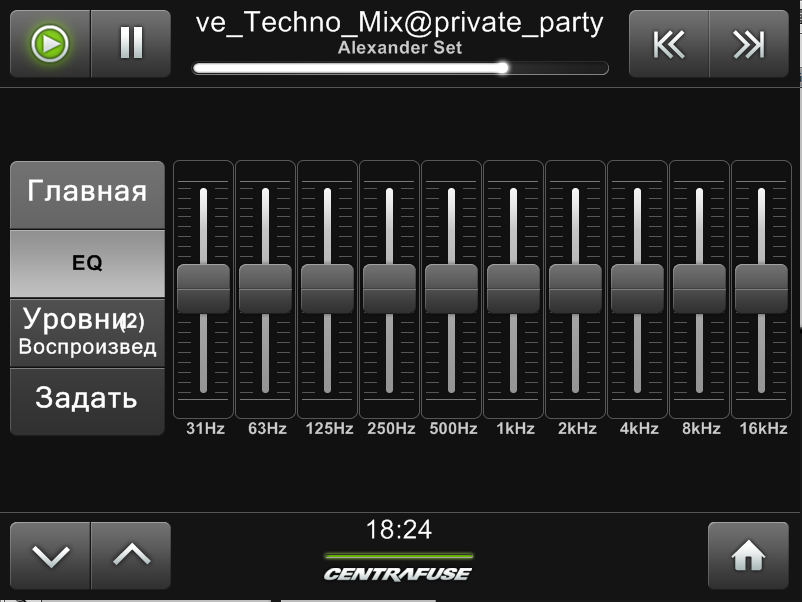Click the Centrafuse logo
Image resolution: width=802 pixels, height=602 pixels.
[x=398, y=573]
